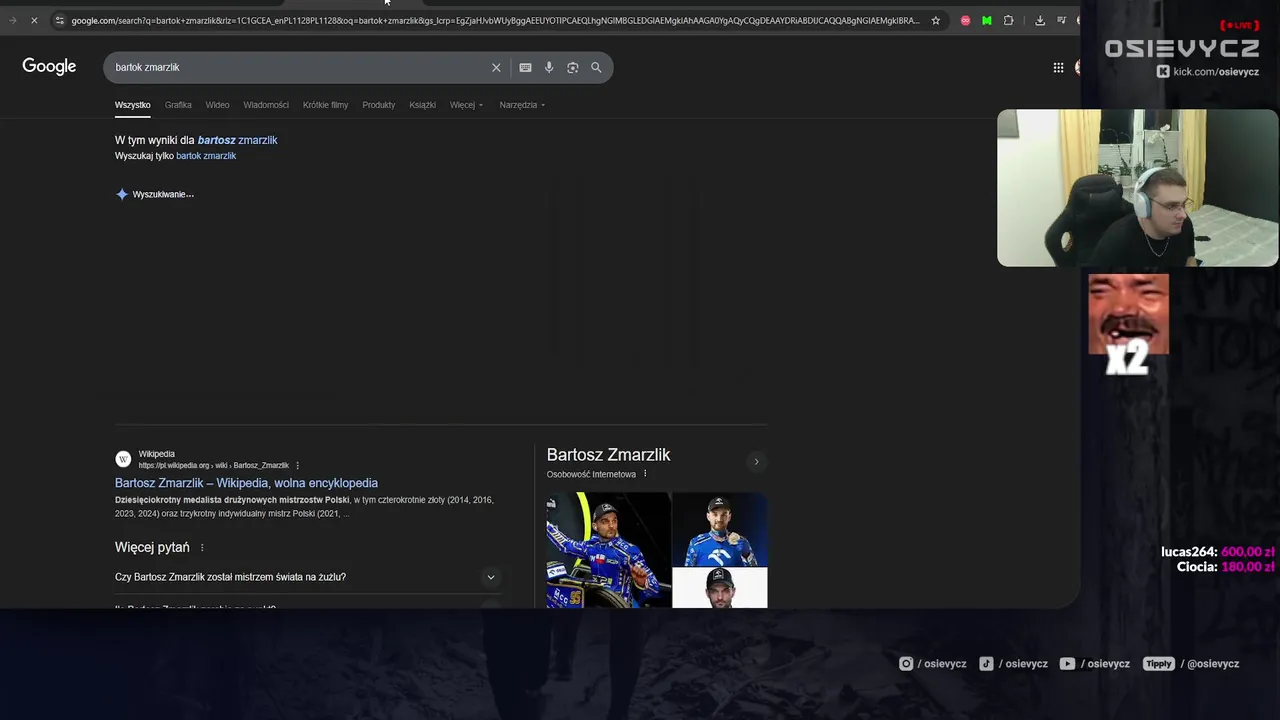This screenshot has height=720, width=1280.
Task: Open the browser downloads icon
Action: coord(1040,20)
